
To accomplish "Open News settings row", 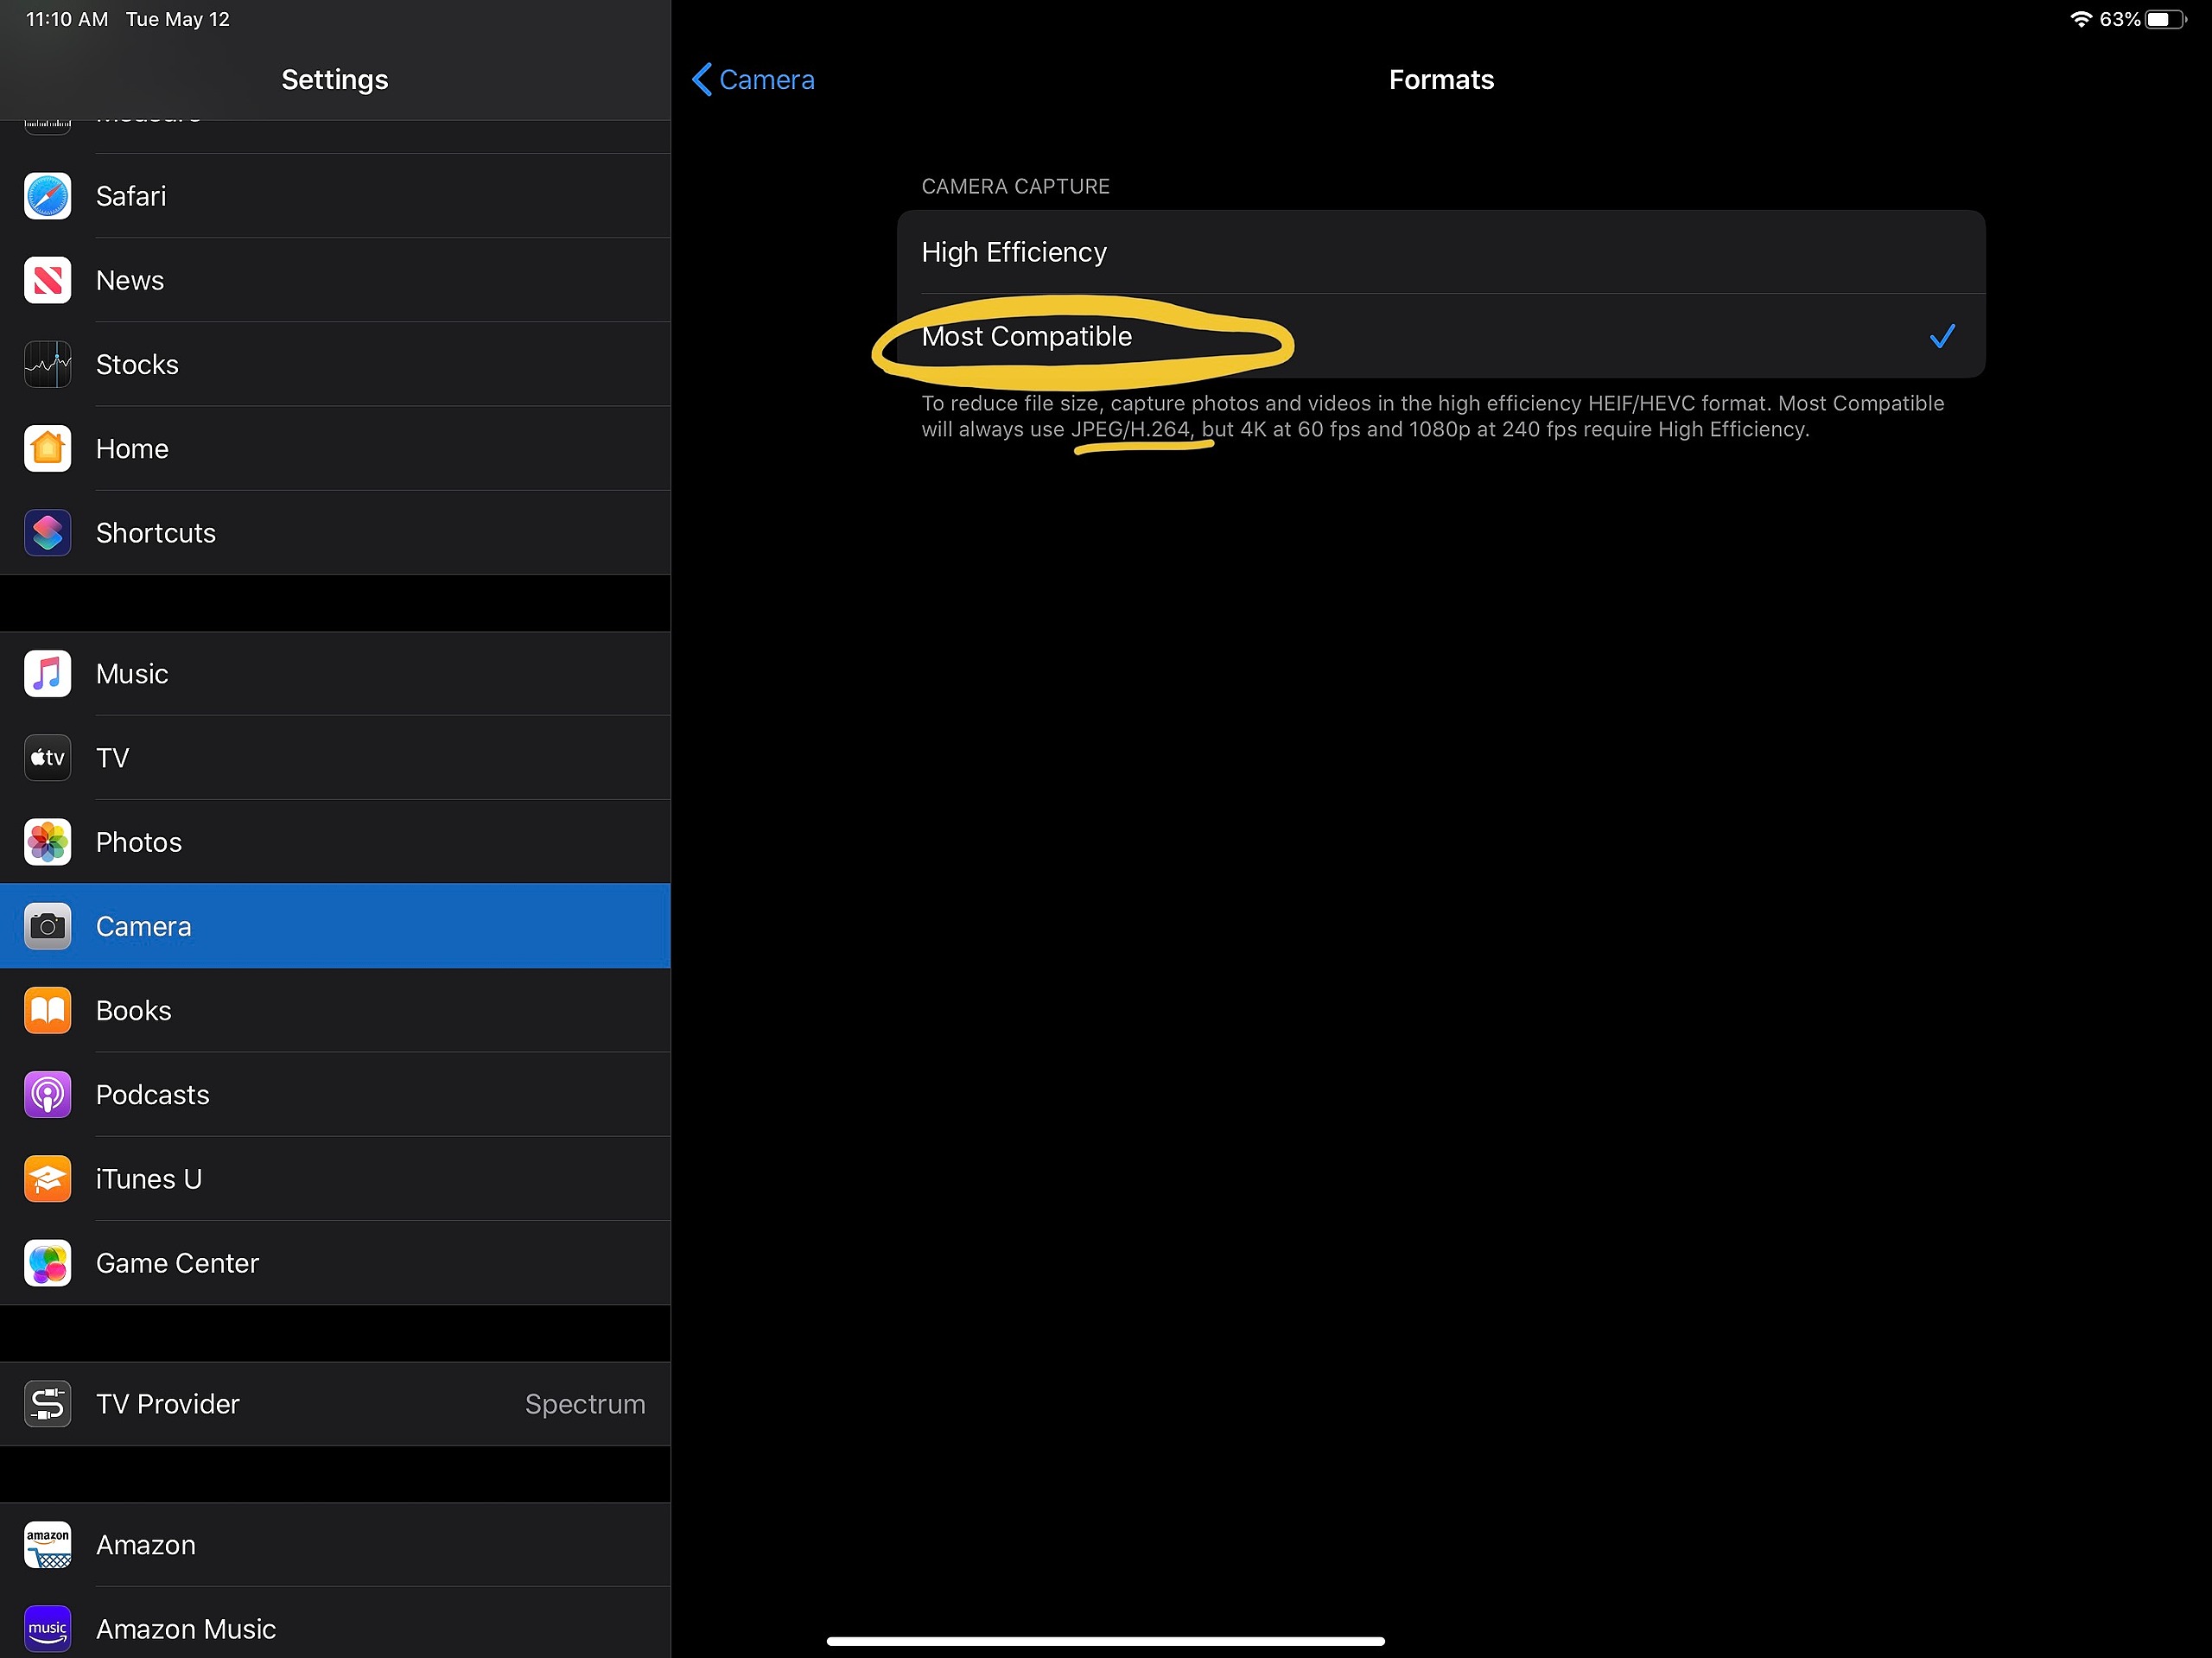I will [x=335, y=280].
